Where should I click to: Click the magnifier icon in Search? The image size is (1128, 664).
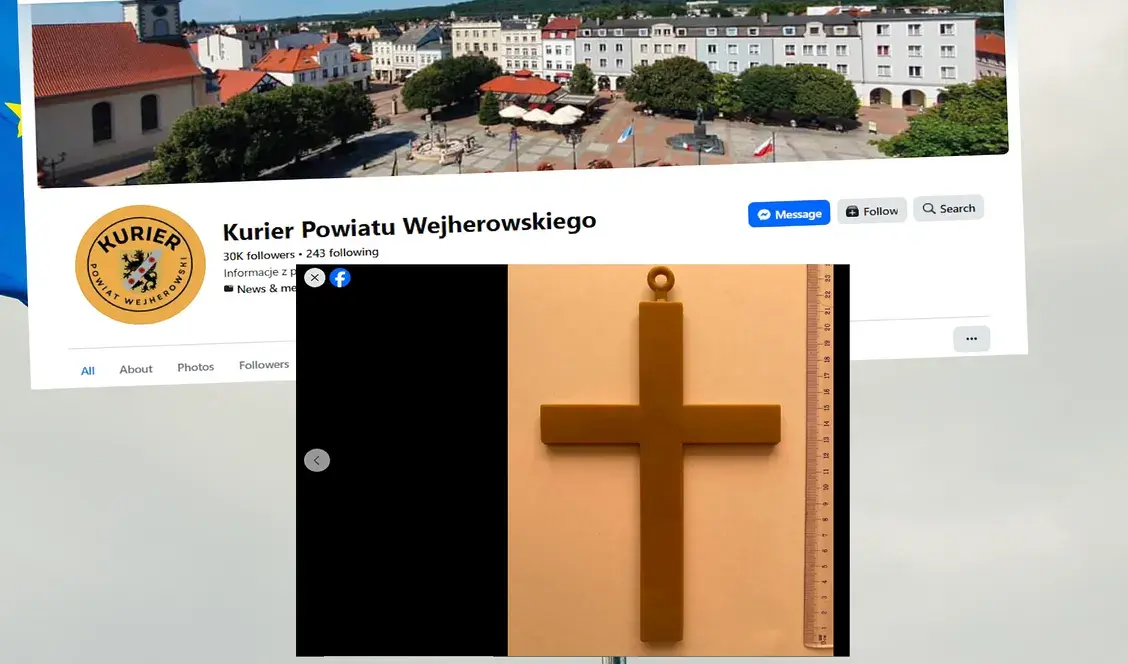click(x=929, y=209)
